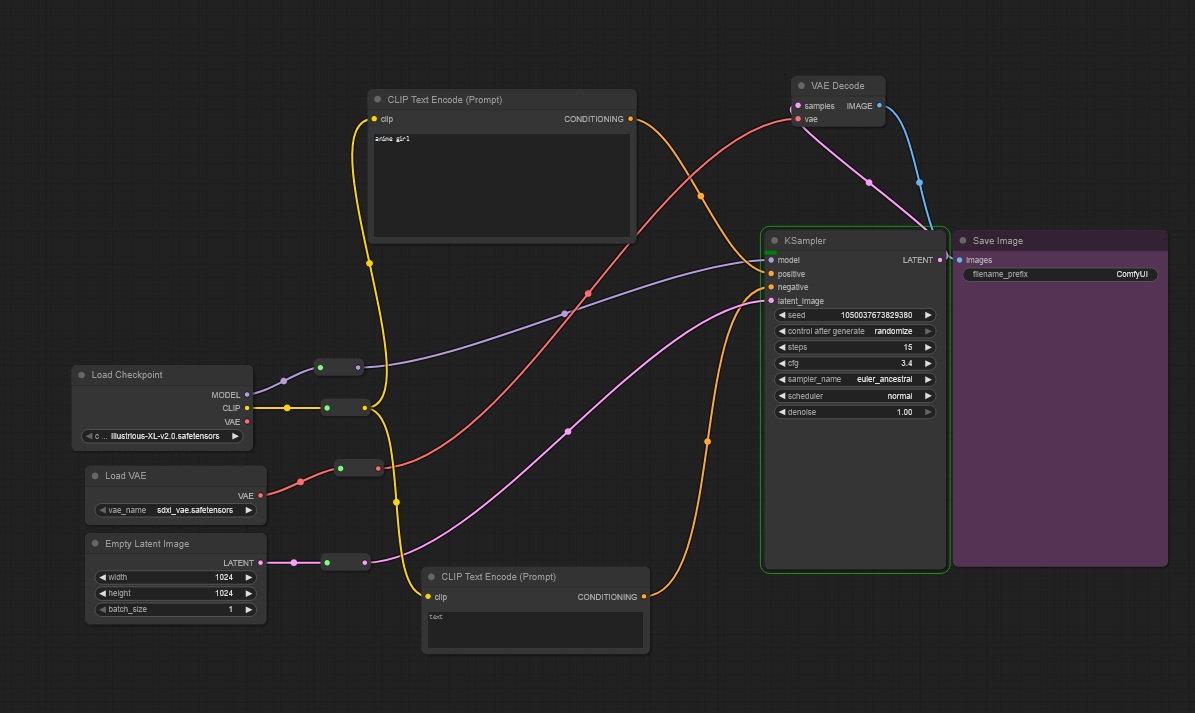Click the blue link midpoint from IMAGE to Save Image

[919, 183]
